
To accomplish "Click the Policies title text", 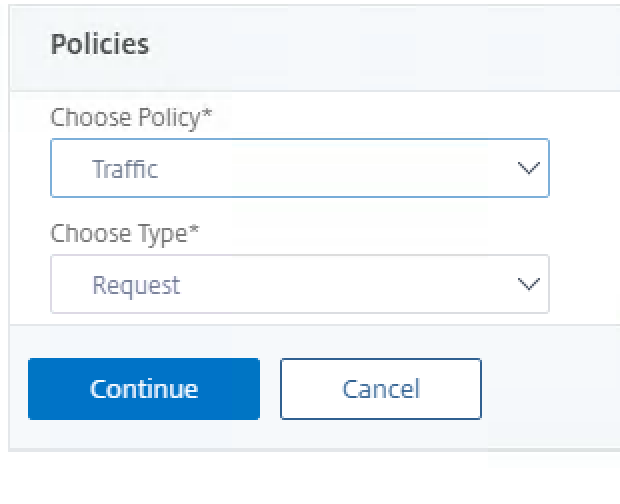I will [100, 44].
